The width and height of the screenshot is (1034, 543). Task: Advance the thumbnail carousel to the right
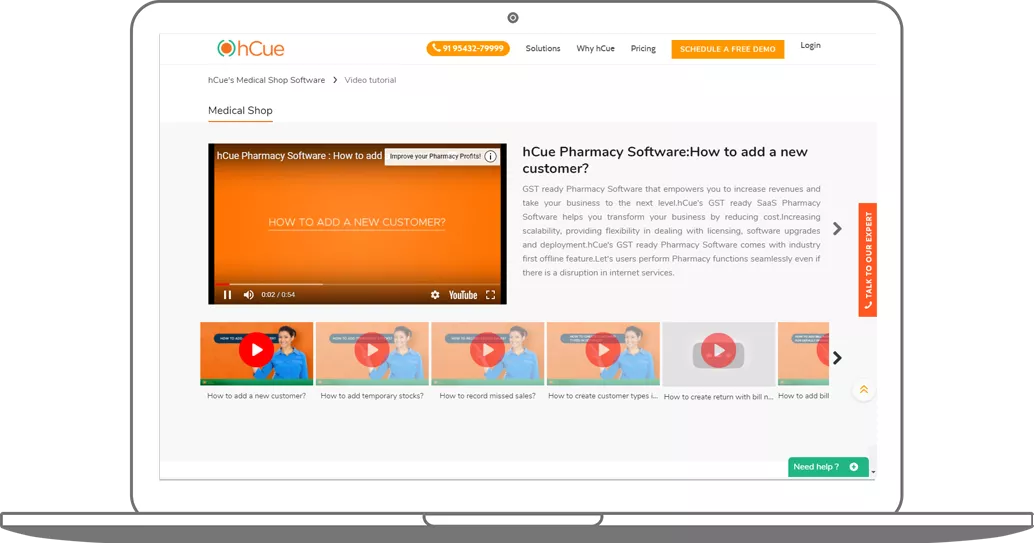pyautogui.click(x=837, y=358)
